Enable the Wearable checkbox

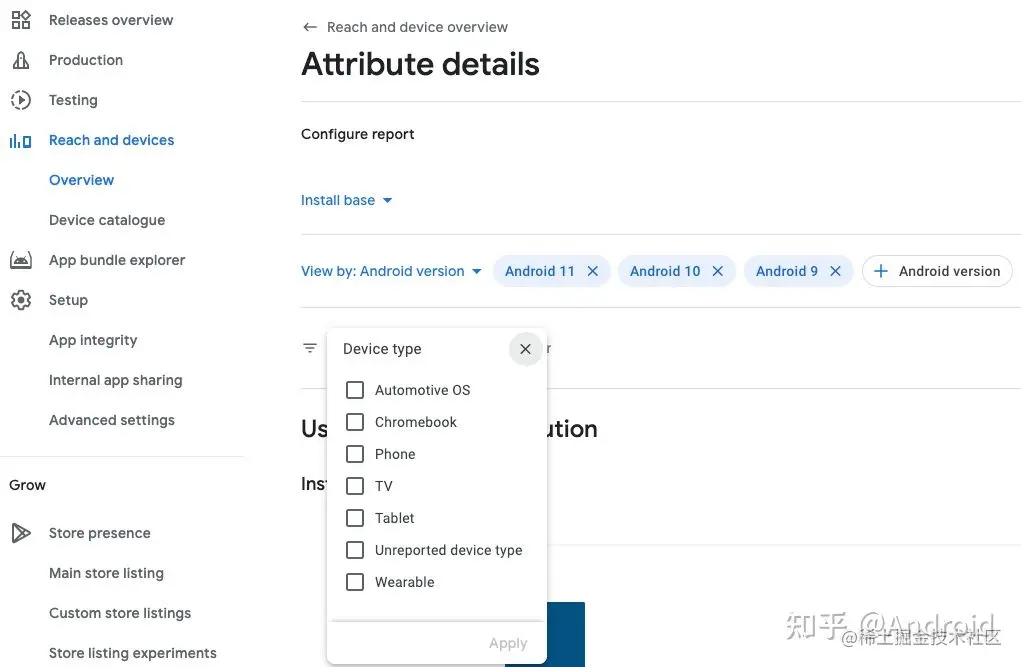pos(355,582)
